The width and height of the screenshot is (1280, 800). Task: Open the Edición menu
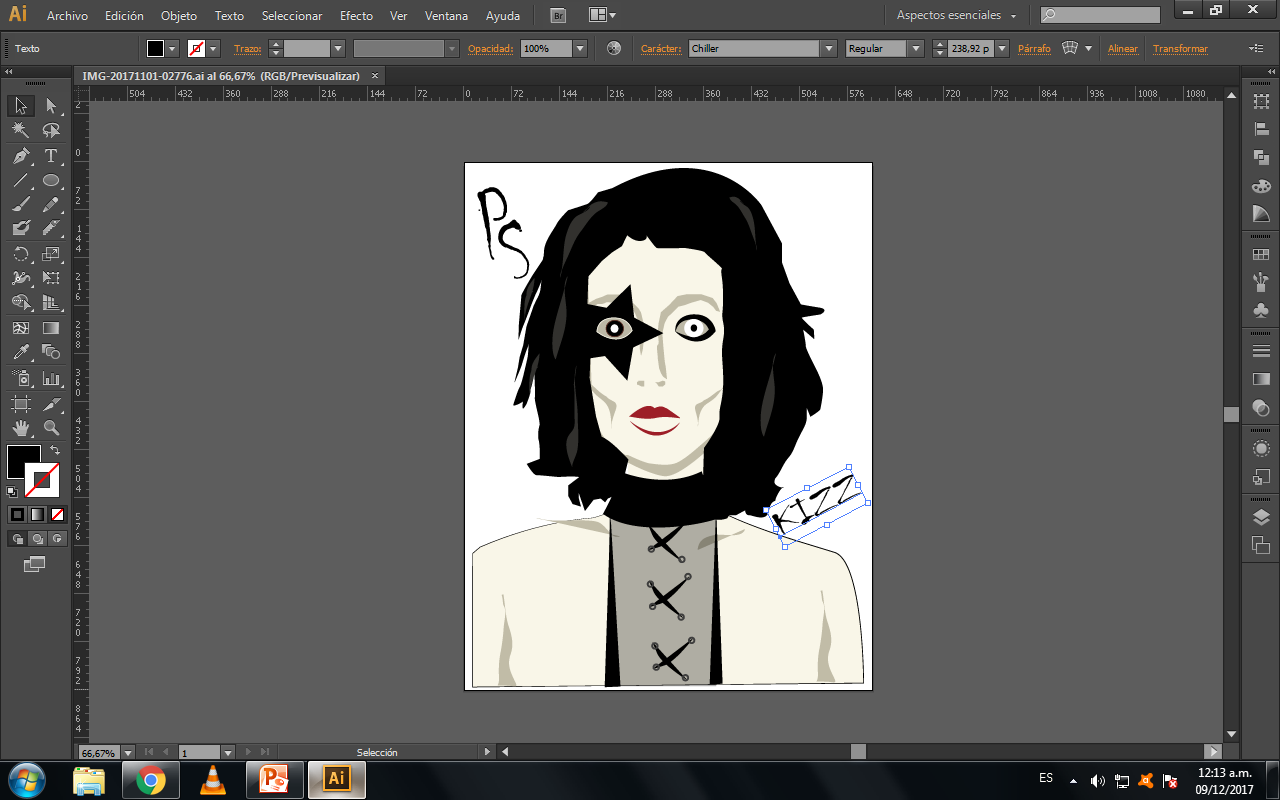[x=124, y=16]
